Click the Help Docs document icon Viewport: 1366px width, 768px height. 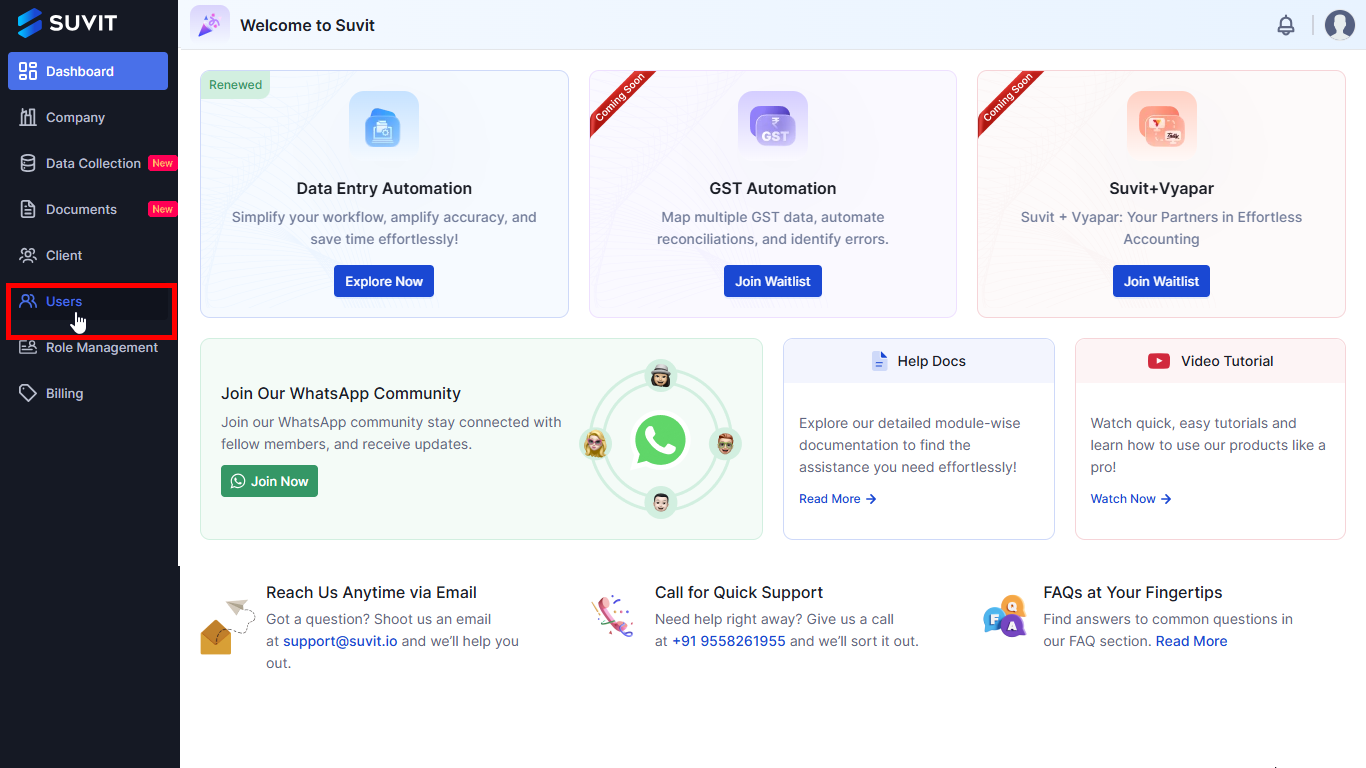(880, 361)
